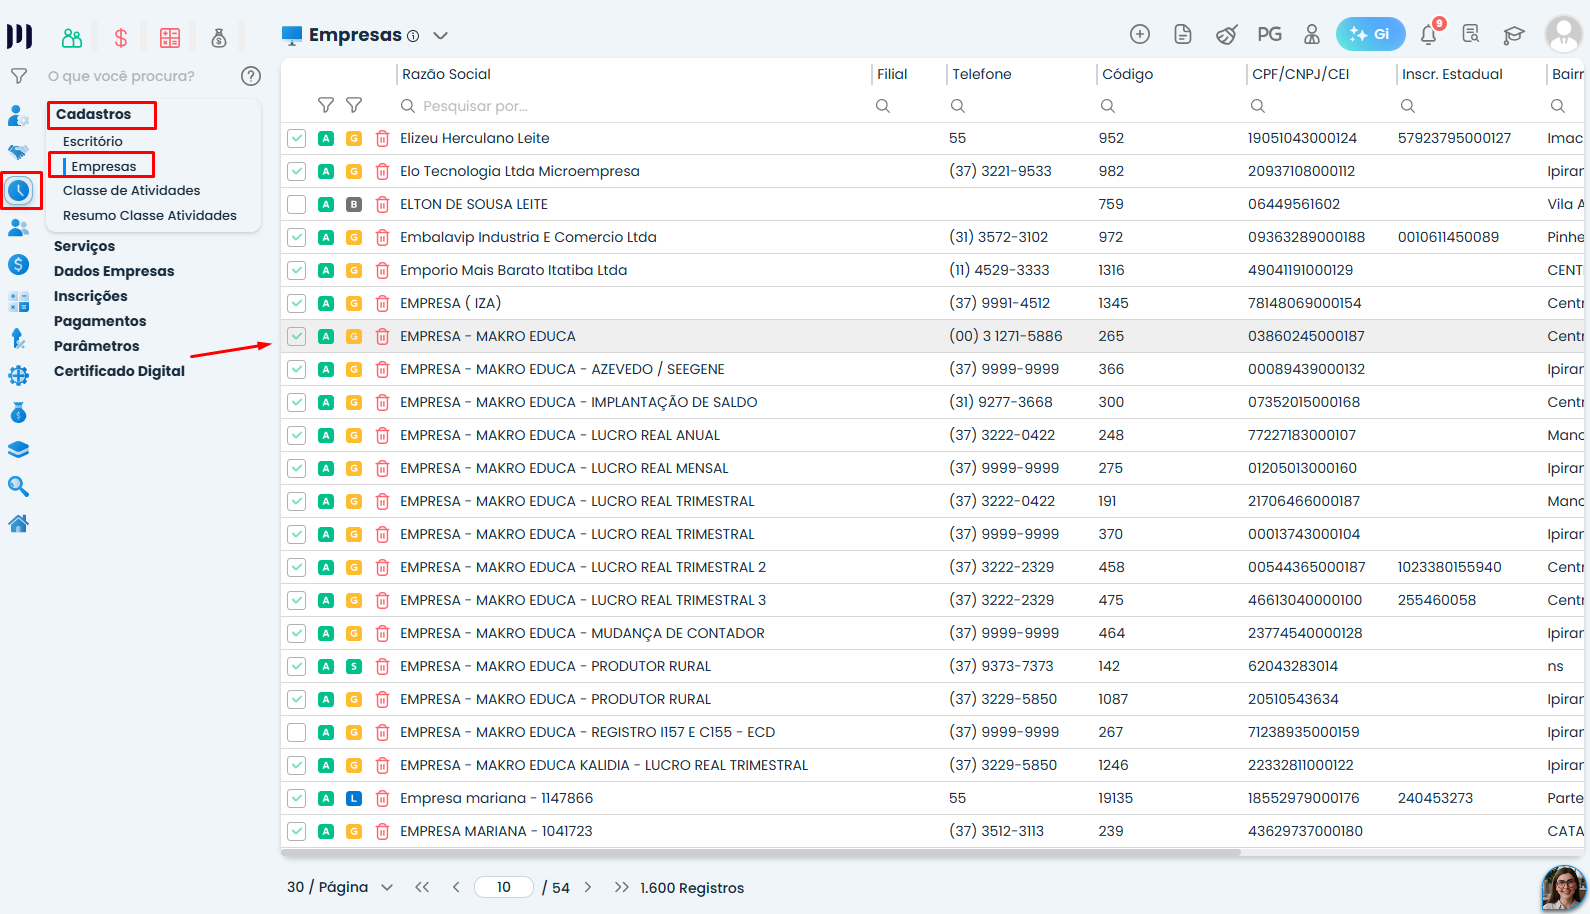Expand the Certificado Digital menu section

click(x=119, y=371)
